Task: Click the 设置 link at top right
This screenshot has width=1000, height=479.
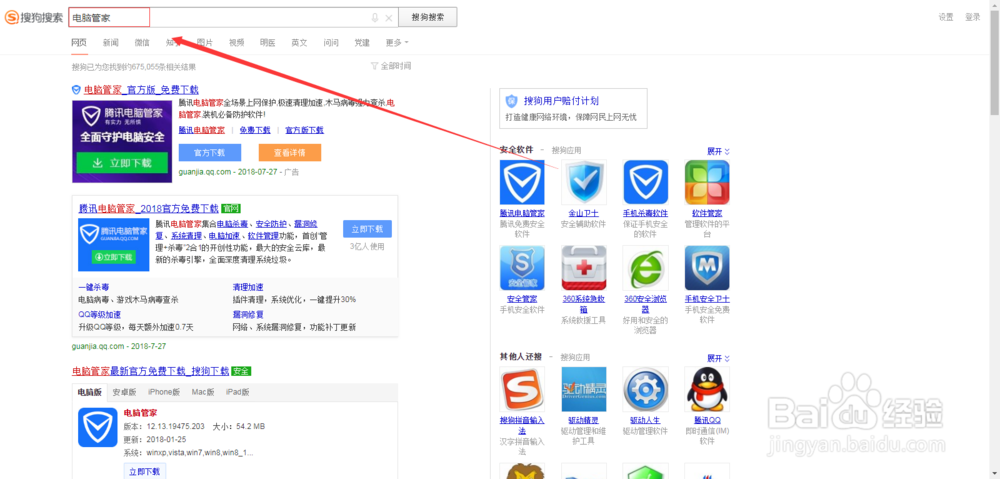Action: coord(946,17)
